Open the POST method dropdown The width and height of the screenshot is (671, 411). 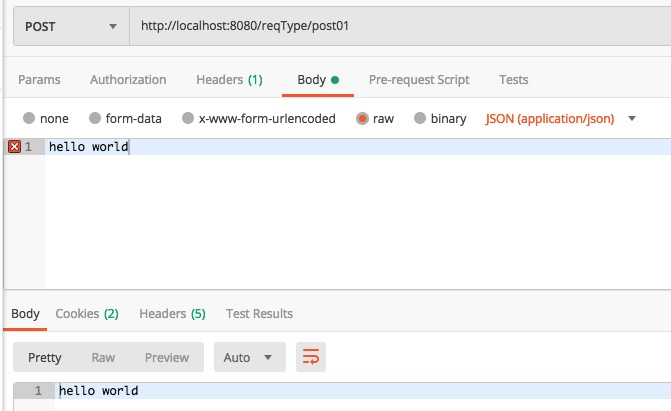coord(69,26)
